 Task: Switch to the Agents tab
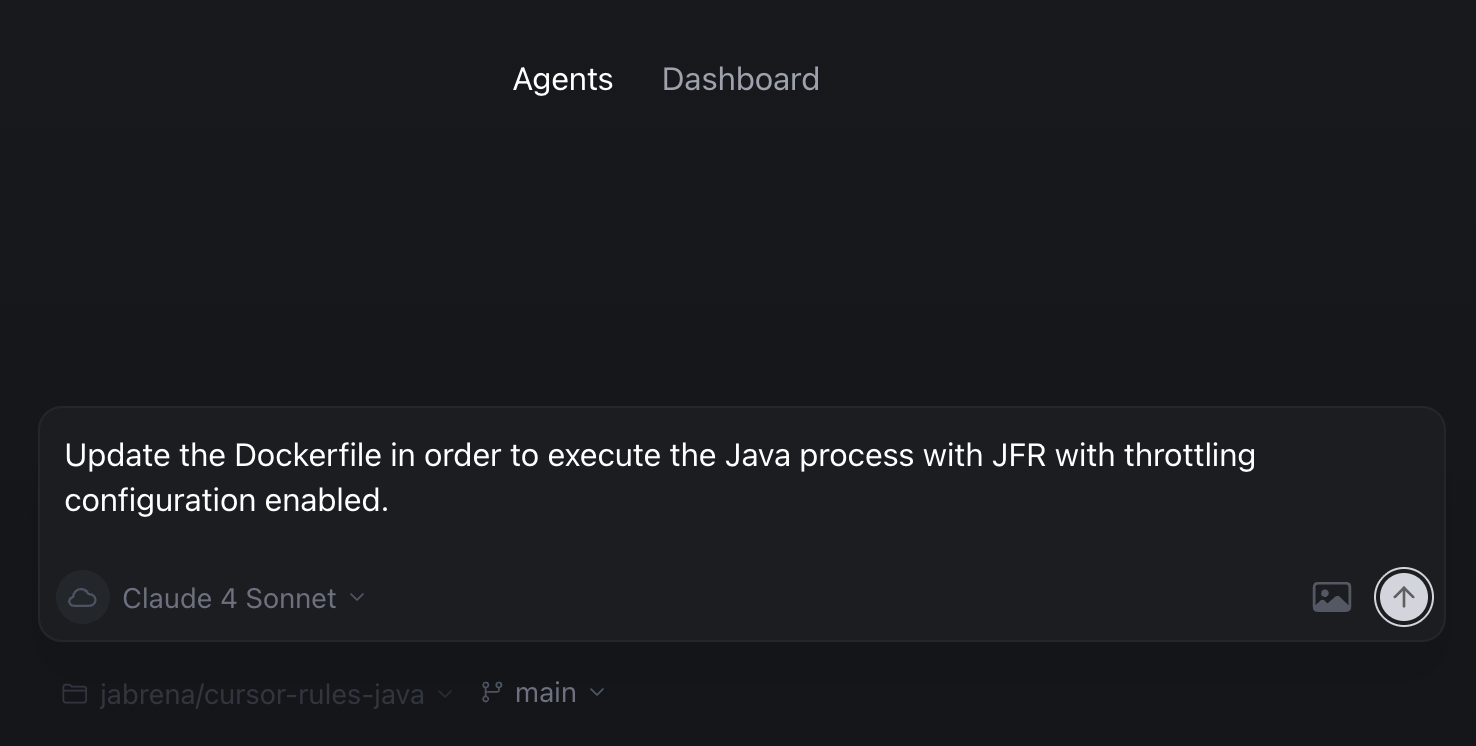tap(562, 80)
